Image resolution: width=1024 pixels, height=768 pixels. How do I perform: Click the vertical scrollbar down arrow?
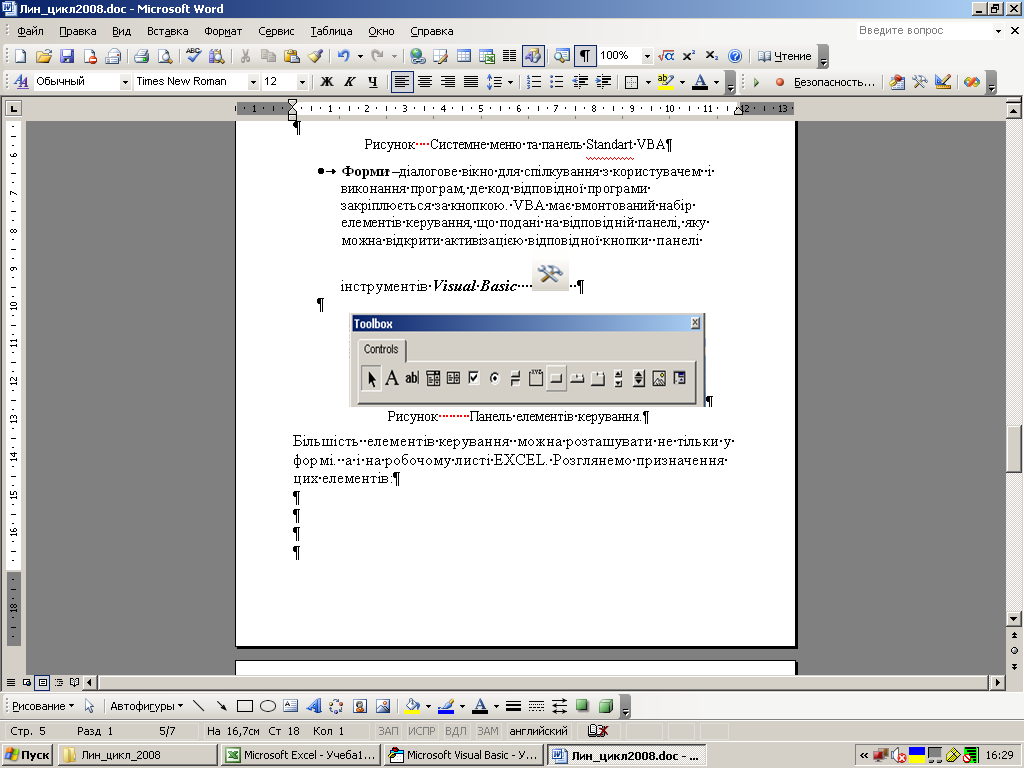1014,618
